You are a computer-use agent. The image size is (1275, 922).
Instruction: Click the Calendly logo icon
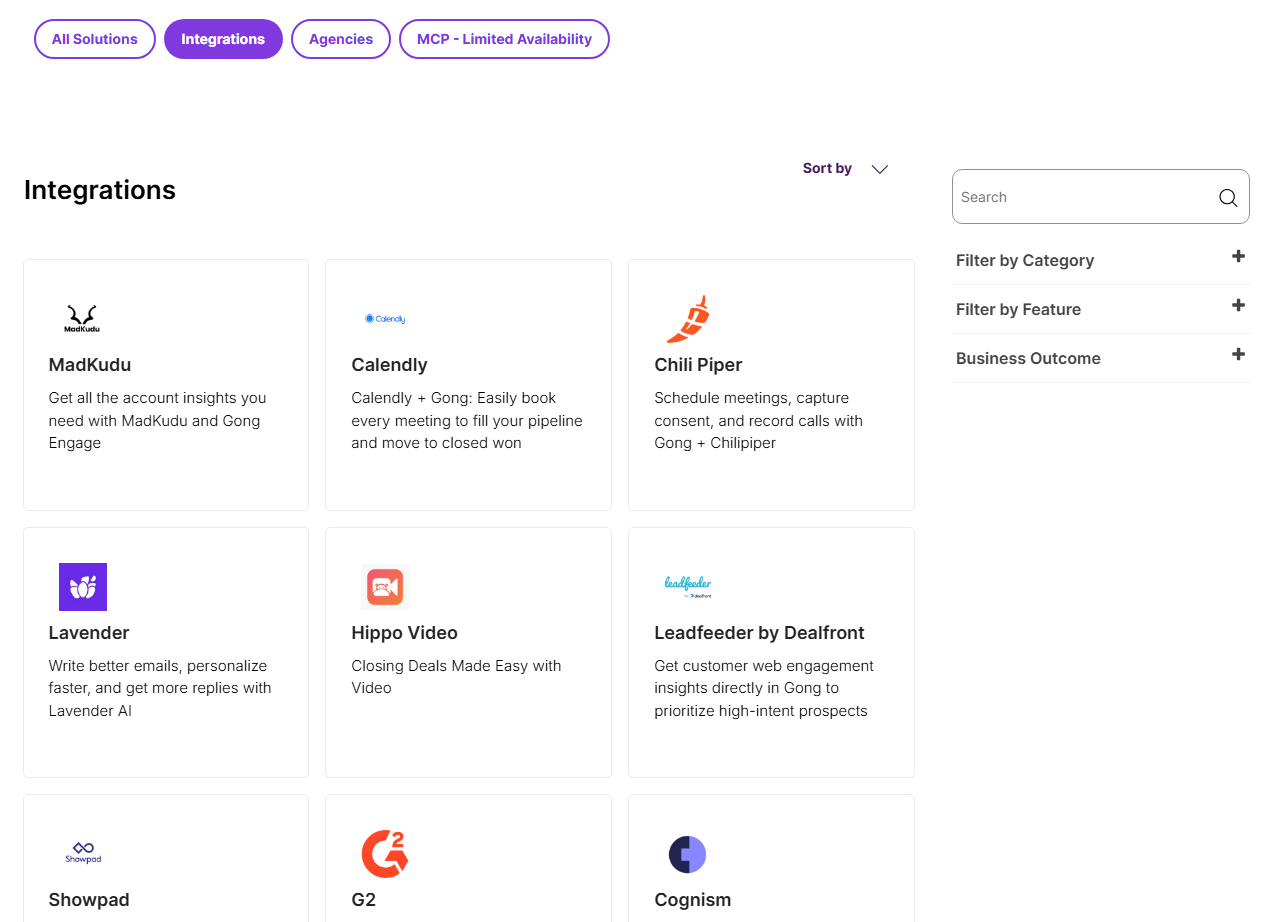[x=385, y=319]
